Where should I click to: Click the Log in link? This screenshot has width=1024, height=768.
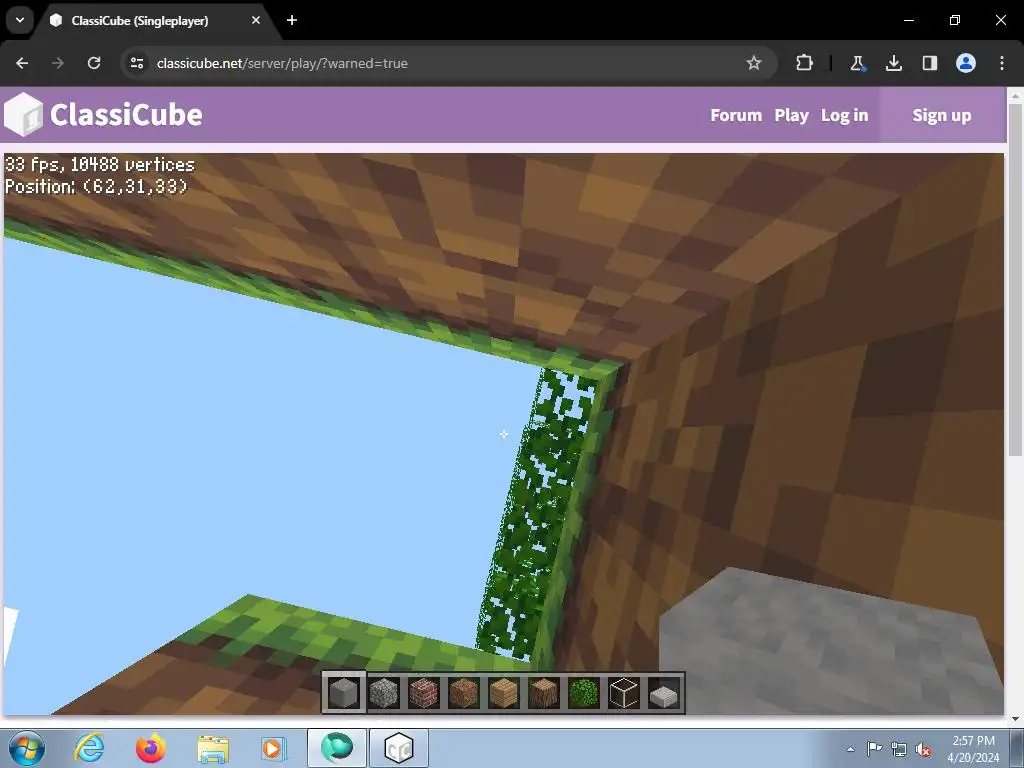(x=844, y=115)
